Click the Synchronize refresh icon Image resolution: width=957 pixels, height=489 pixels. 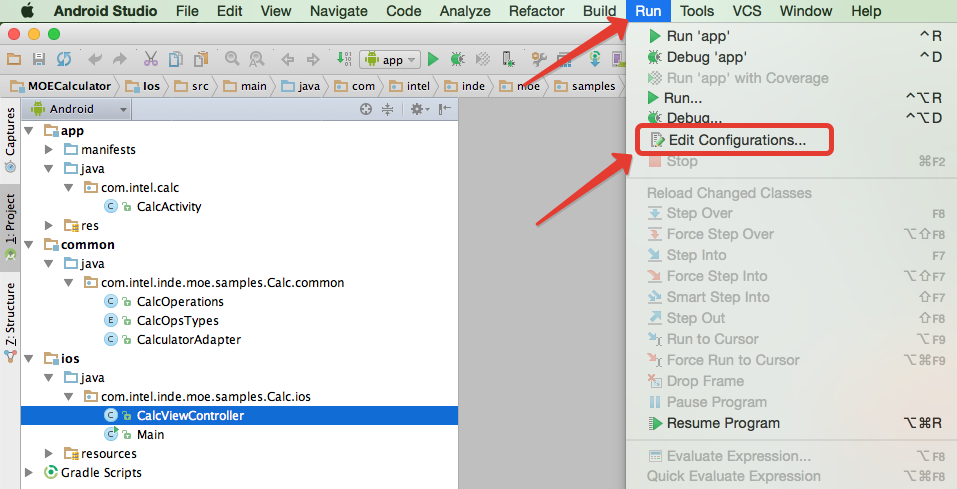(x=64, y=59)
